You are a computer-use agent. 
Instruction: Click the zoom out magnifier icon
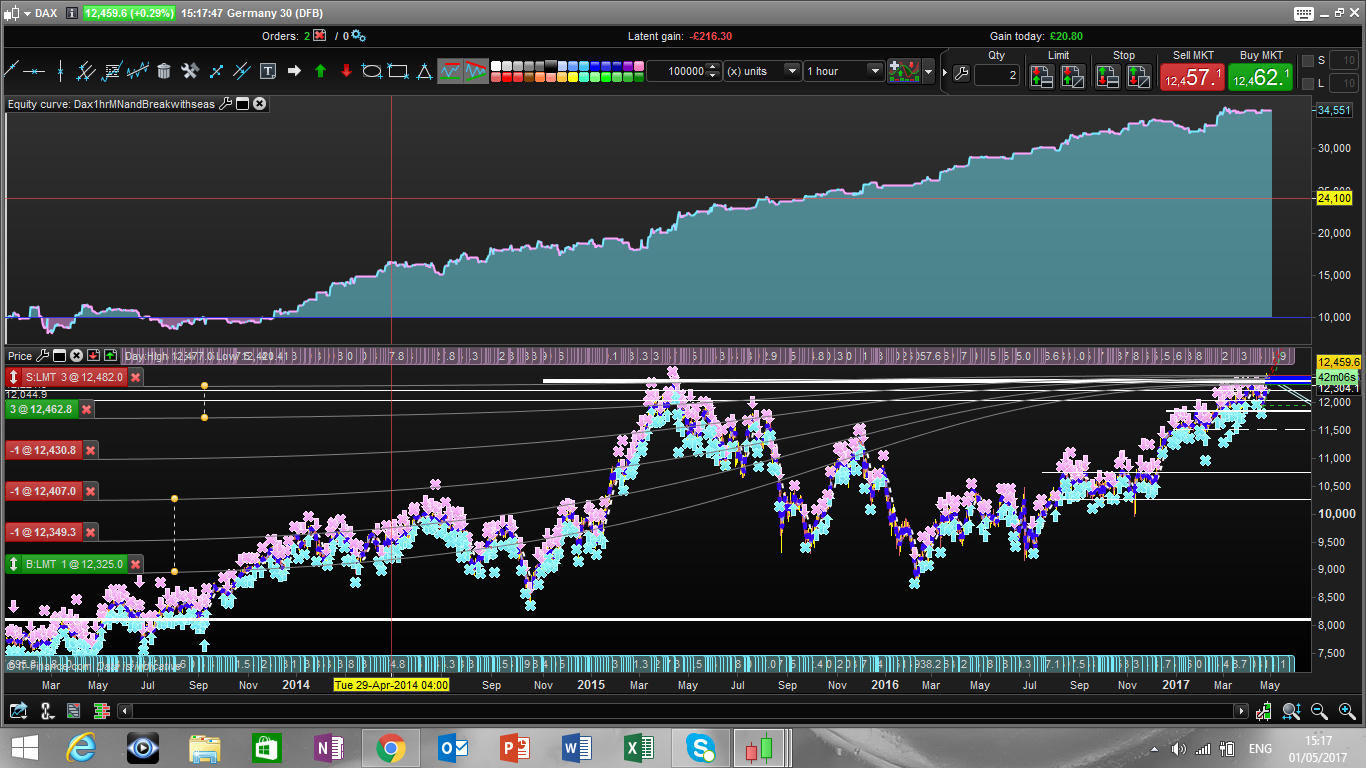[x=1319, y=711]
